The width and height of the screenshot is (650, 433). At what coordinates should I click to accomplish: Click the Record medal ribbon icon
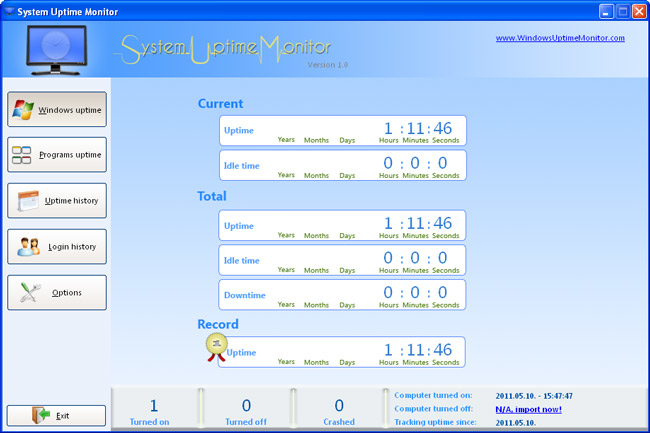point(216,347)
